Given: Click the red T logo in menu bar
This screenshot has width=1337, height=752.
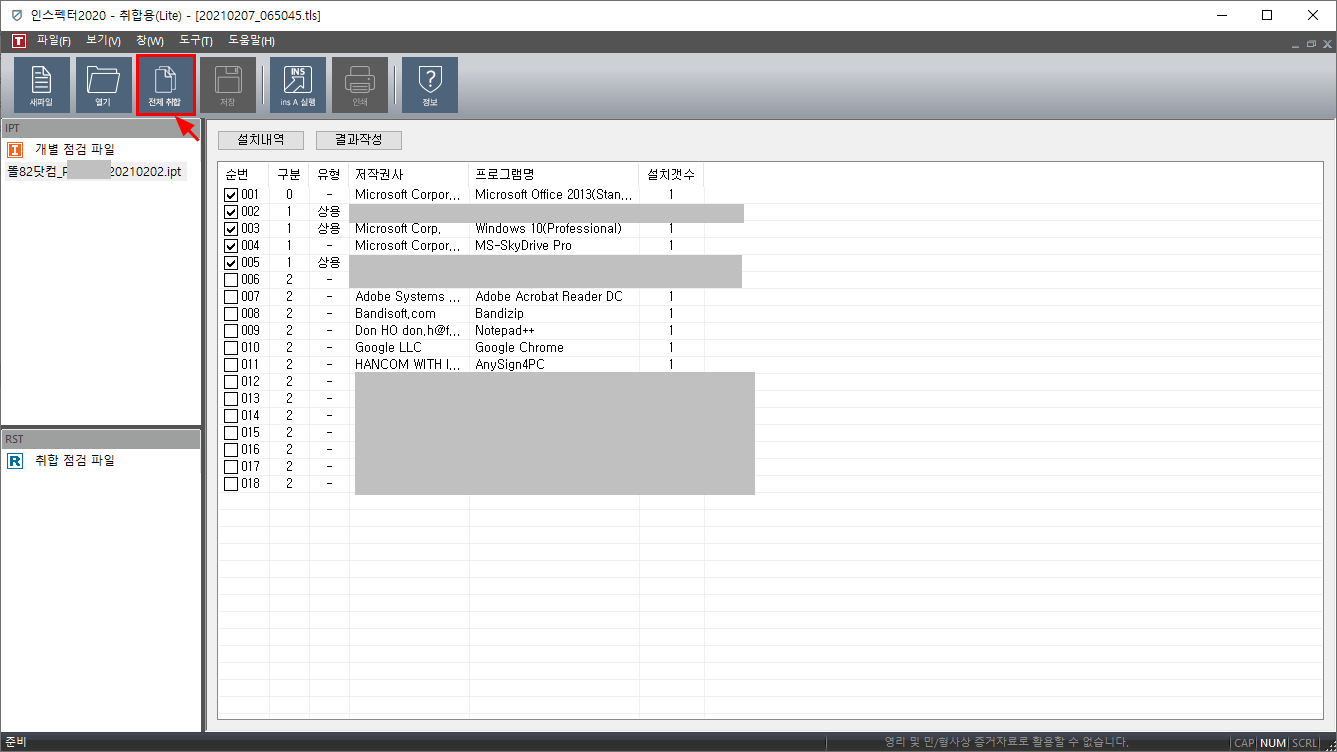Looking at the screenshot, I should [x=18, y=41].
